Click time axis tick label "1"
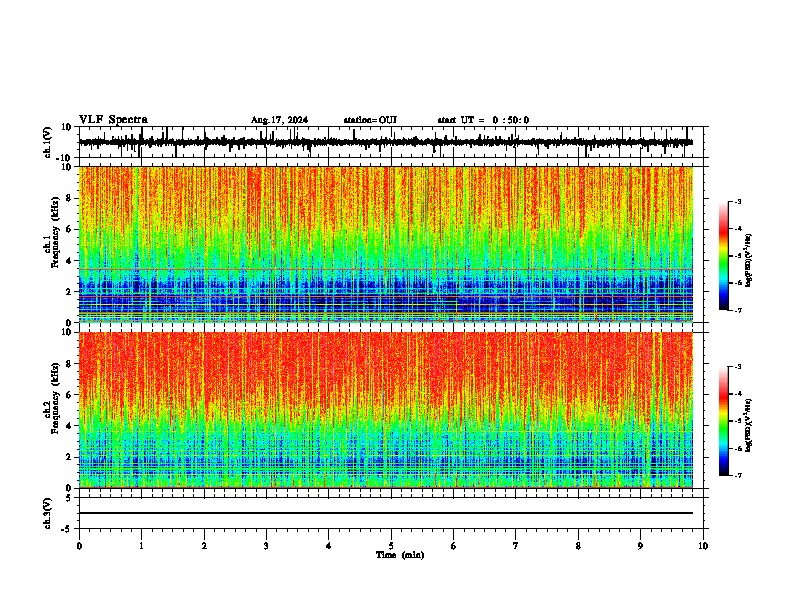Viewport: 792px width, 612px height. [141, 546]
